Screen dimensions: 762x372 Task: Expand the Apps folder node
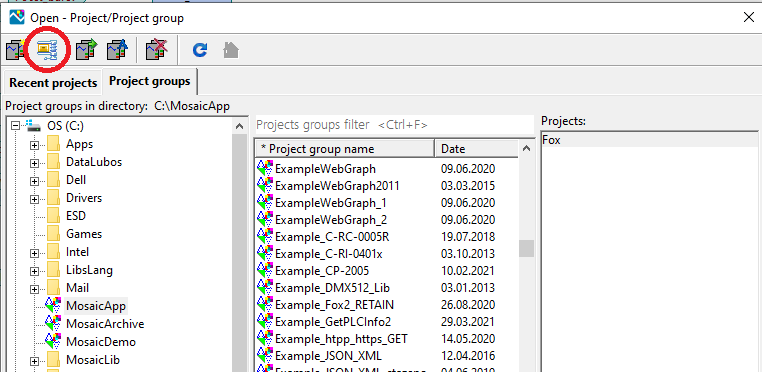coord(34,145)
